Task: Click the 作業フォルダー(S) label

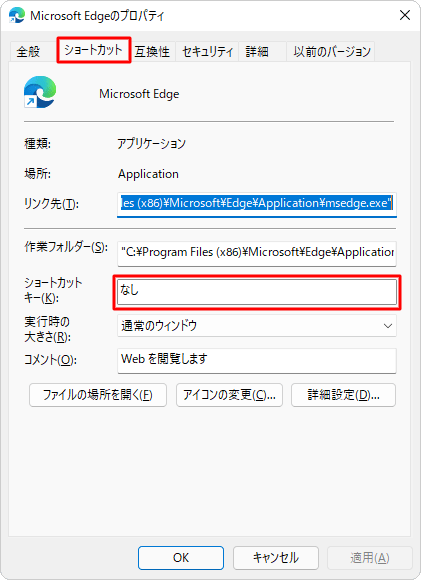Action: coord(66,247)
